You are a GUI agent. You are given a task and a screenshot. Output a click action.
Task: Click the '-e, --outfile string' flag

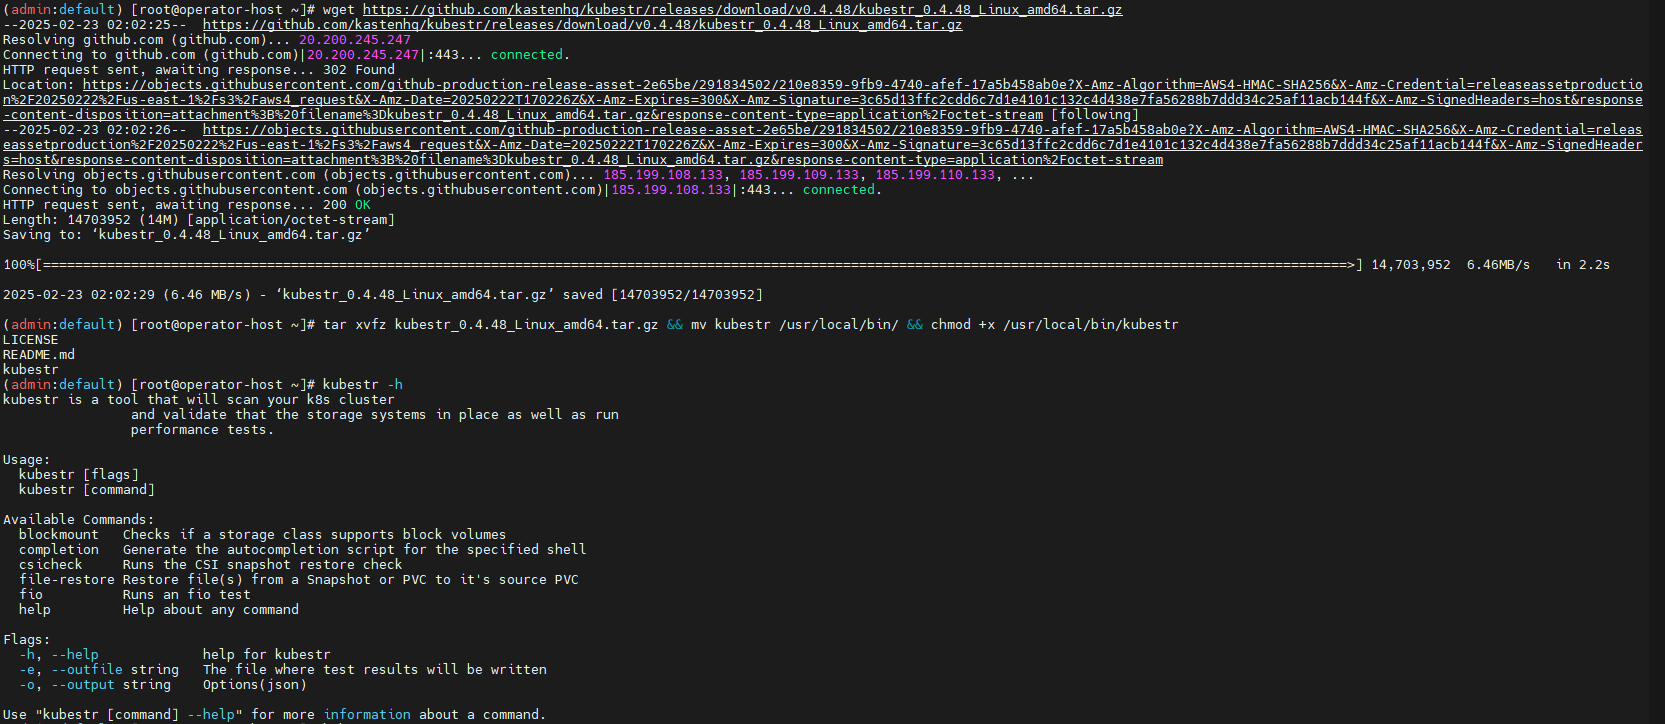point(99,670)
